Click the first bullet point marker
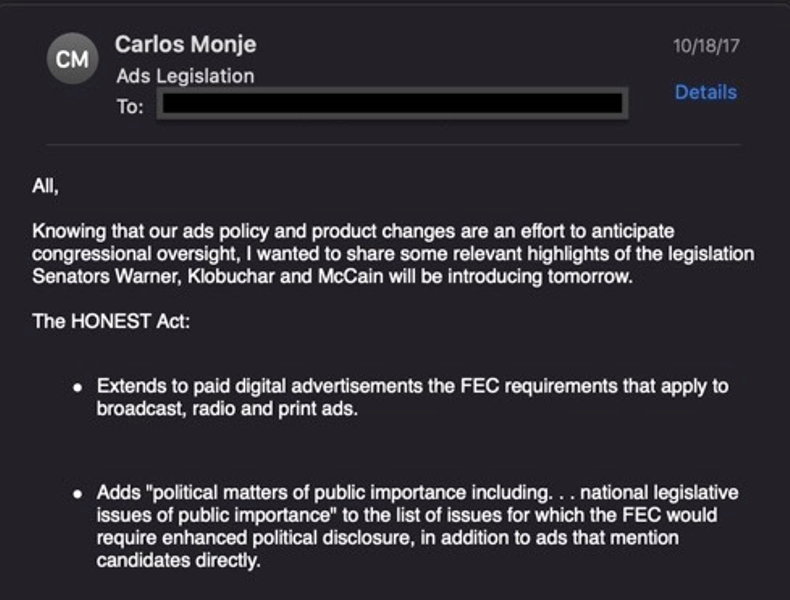This screenshot has width=790, height=600. 76,387
